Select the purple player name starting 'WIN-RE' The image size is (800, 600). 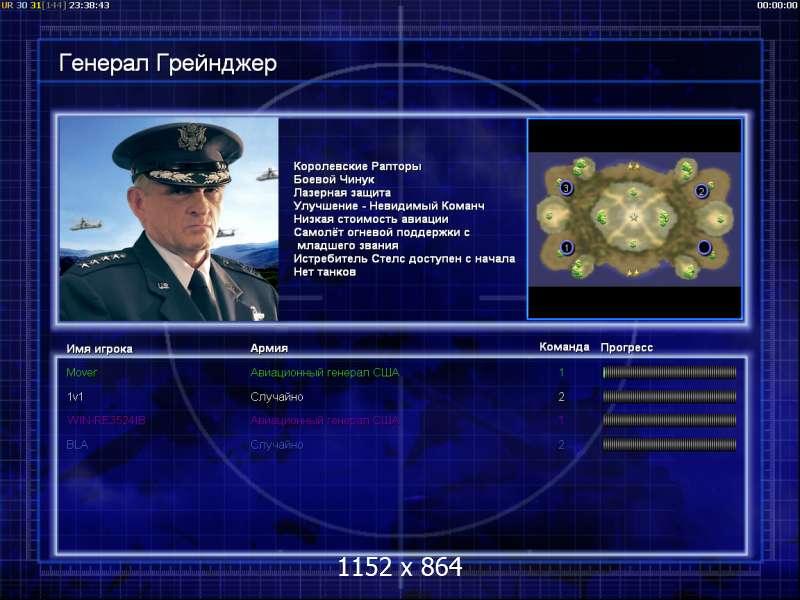coord(106,420)
